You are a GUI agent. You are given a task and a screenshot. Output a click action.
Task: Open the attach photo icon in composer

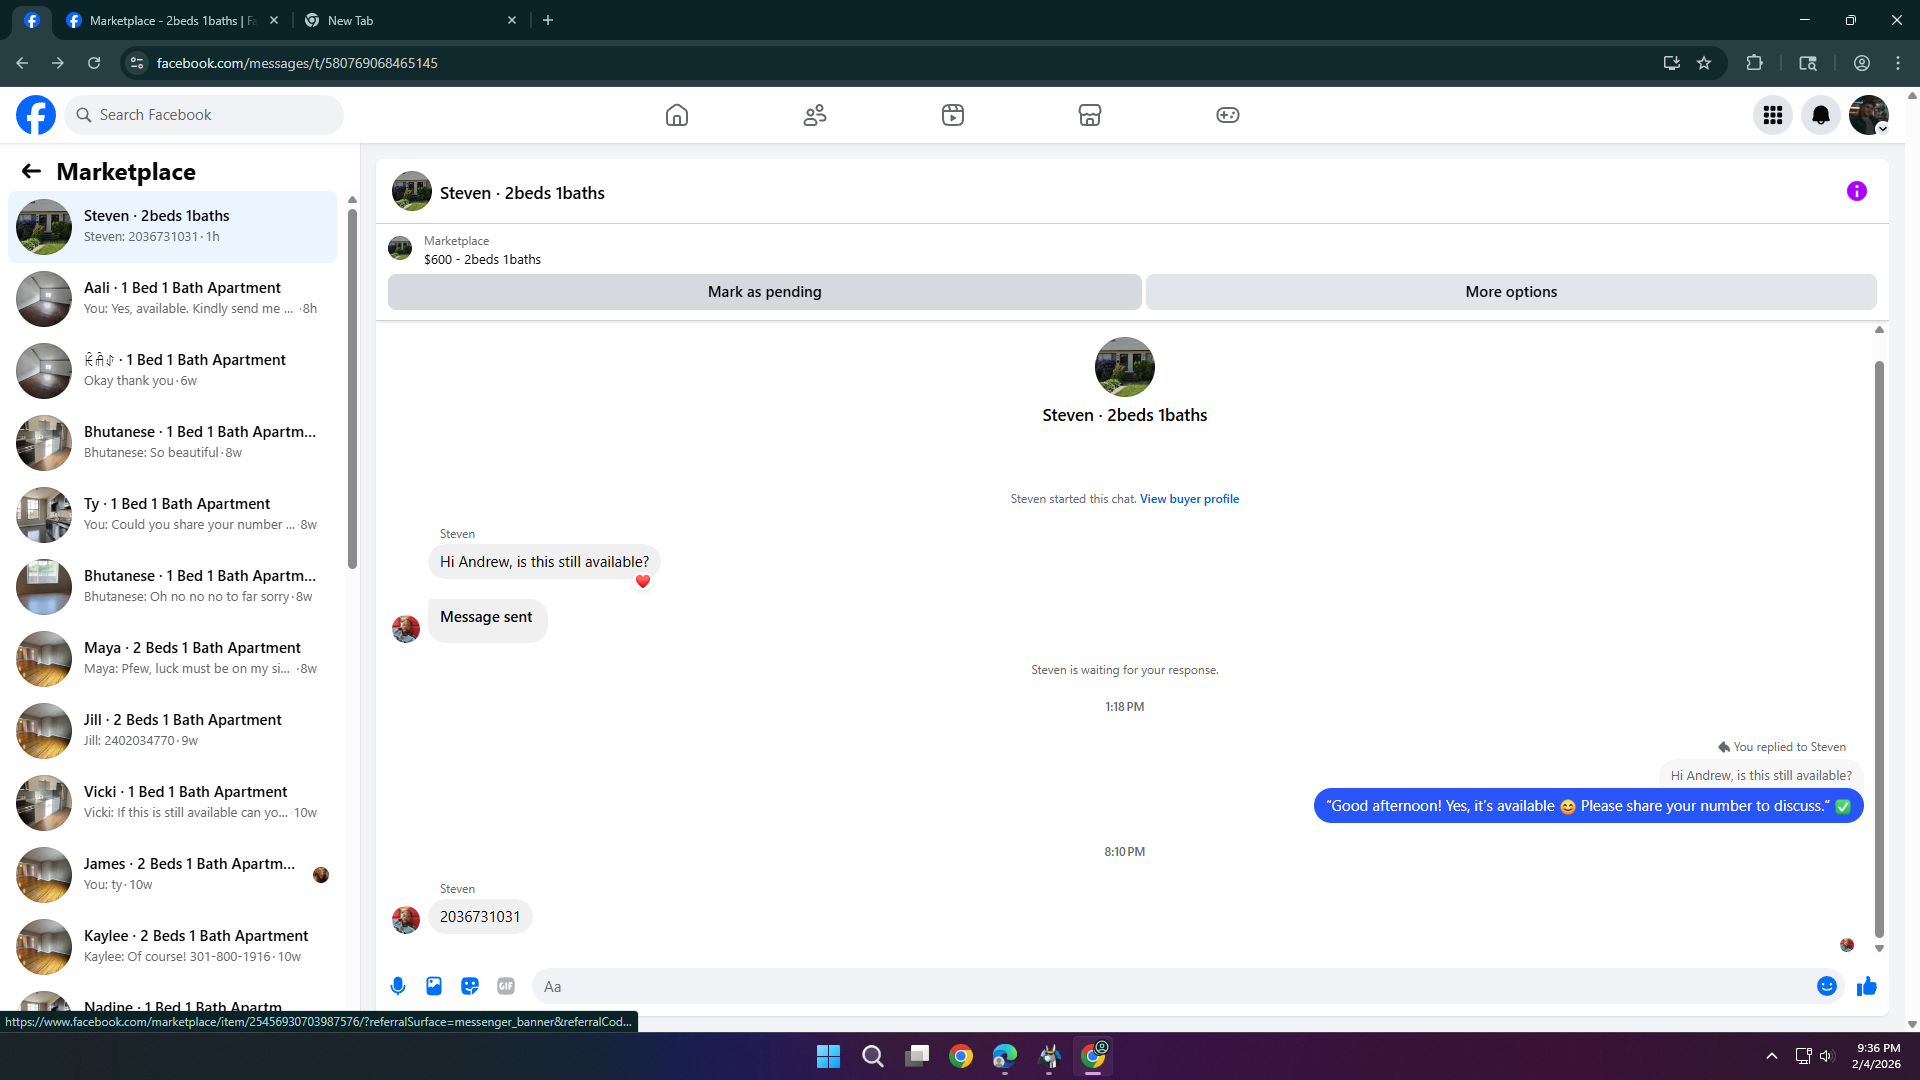coord(434,986)
